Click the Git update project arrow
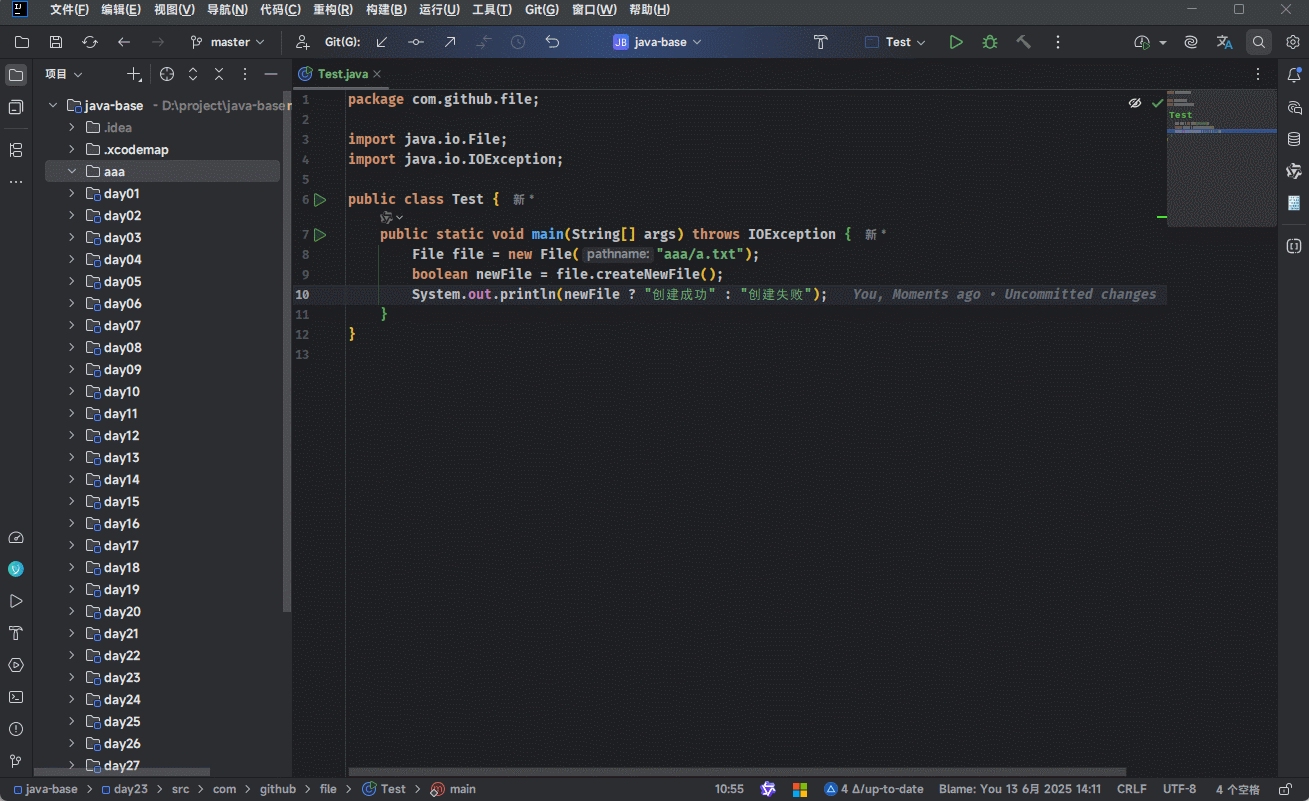This screenshot has width=1309, height=801. click(382, 42)
